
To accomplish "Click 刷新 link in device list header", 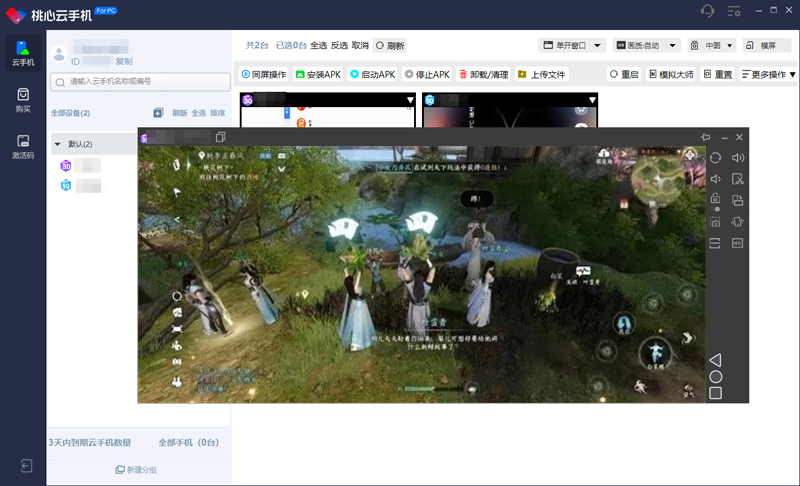I will [180, 113].
